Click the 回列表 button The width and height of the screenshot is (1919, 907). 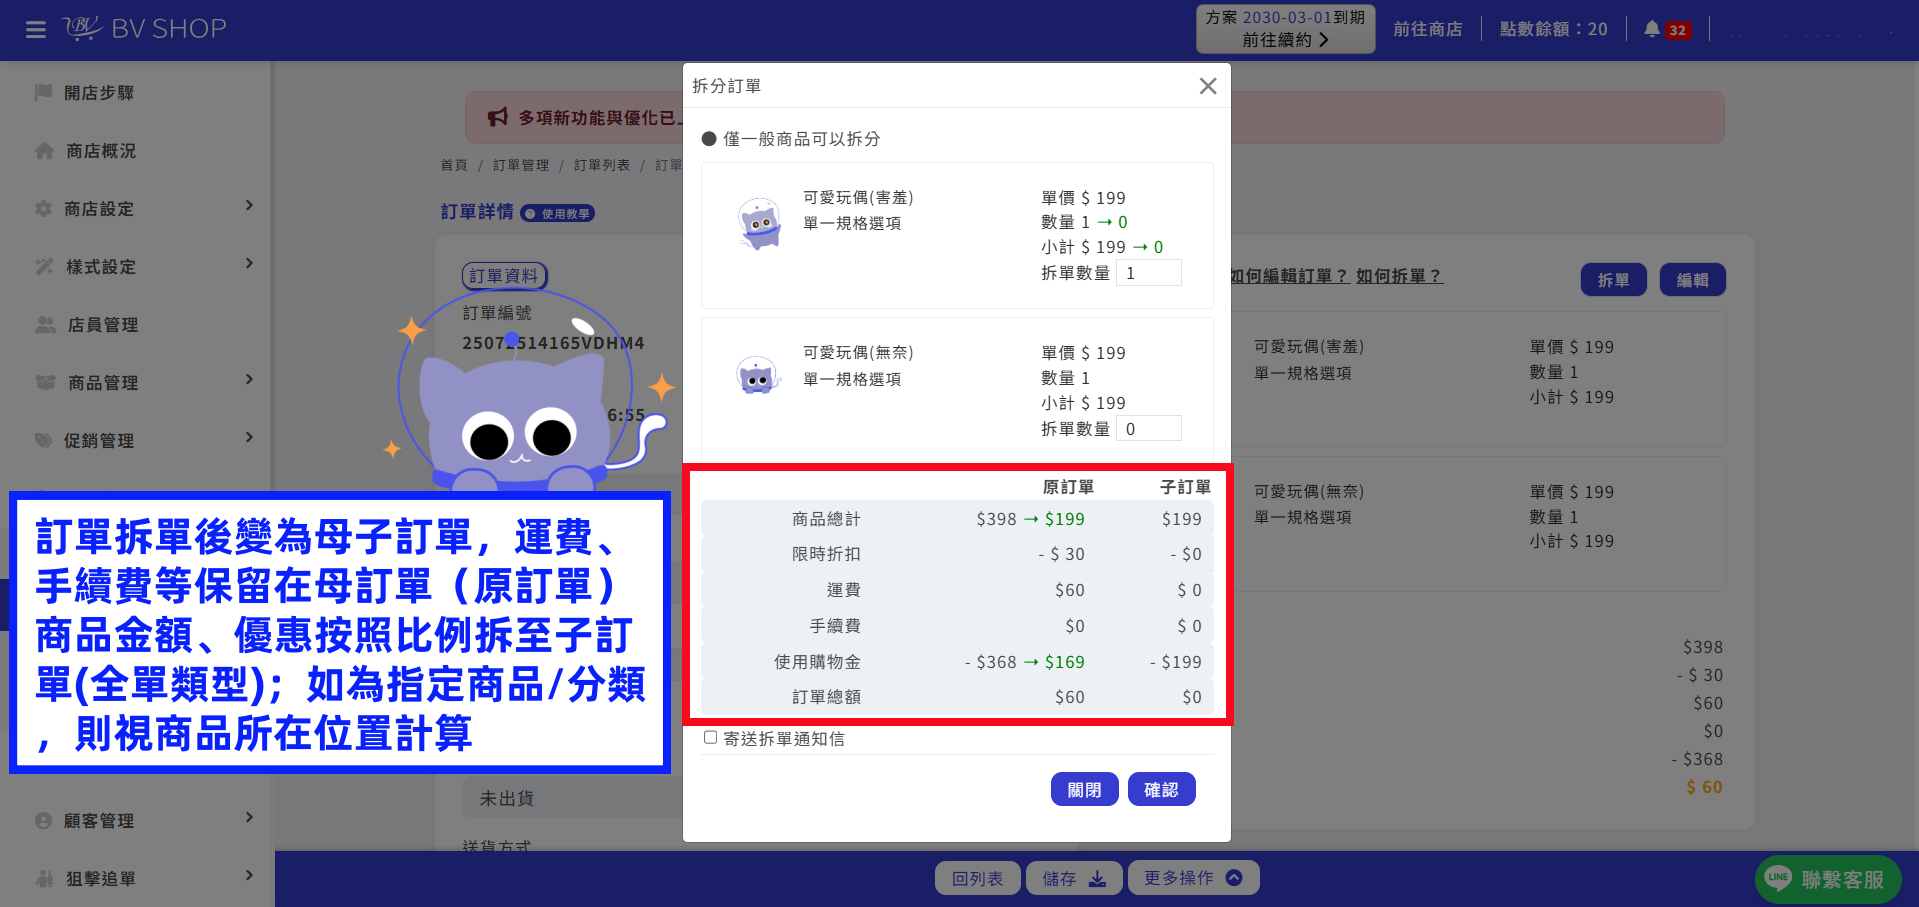pyautogui.click(x=978, y=878)
